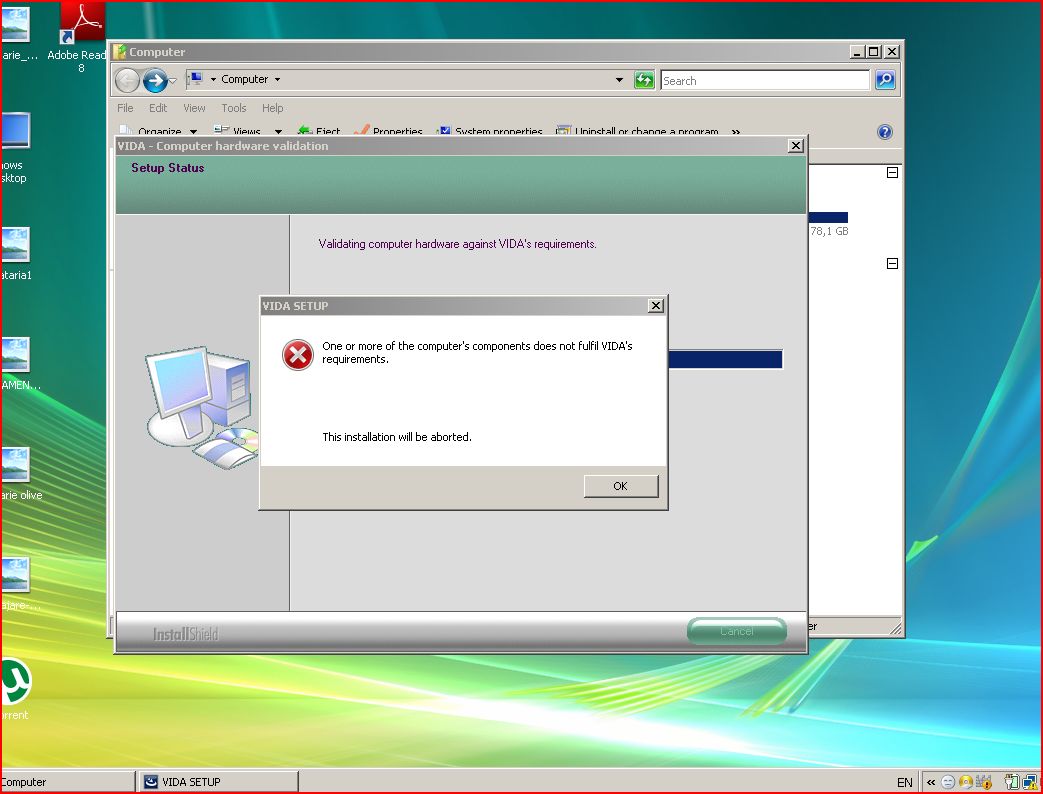
Task: Click the power plug tray icon
Action: coord(1011,783)
